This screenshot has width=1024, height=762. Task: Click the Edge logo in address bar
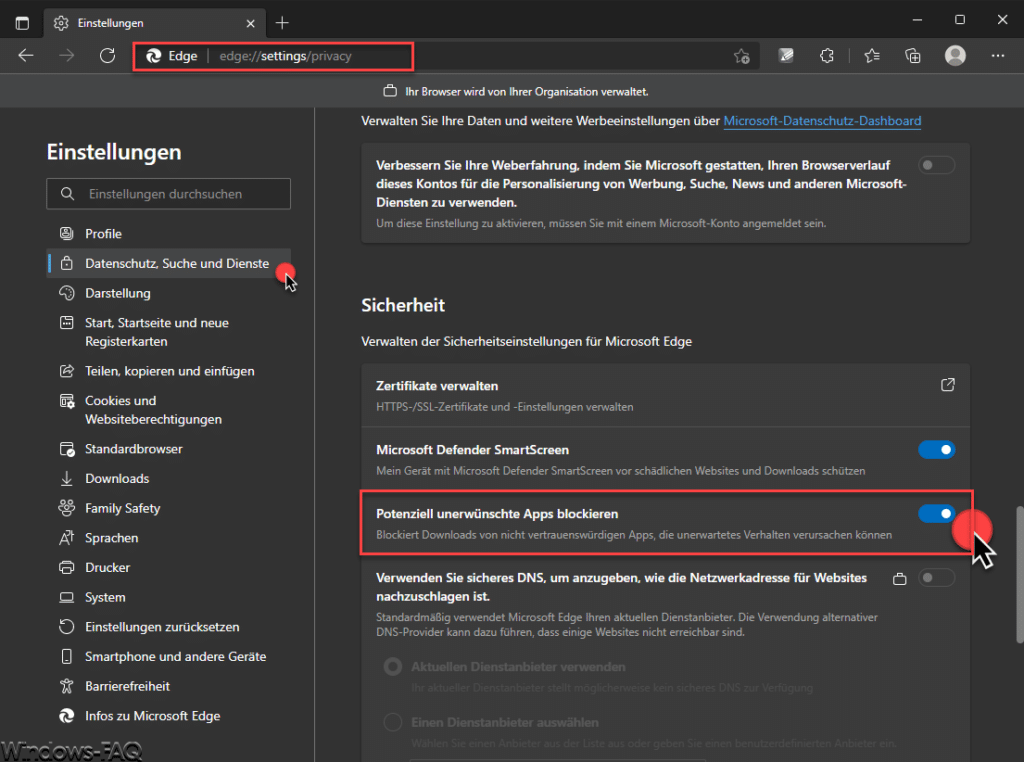click(153, 56)
